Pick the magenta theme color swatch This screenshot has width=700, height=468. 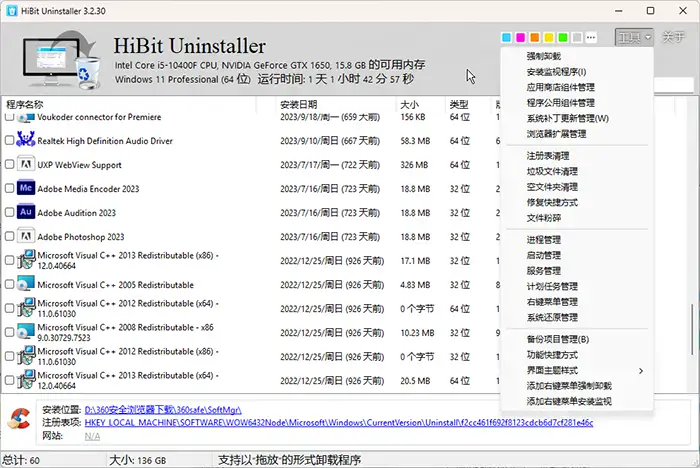(x=521, y=38)
